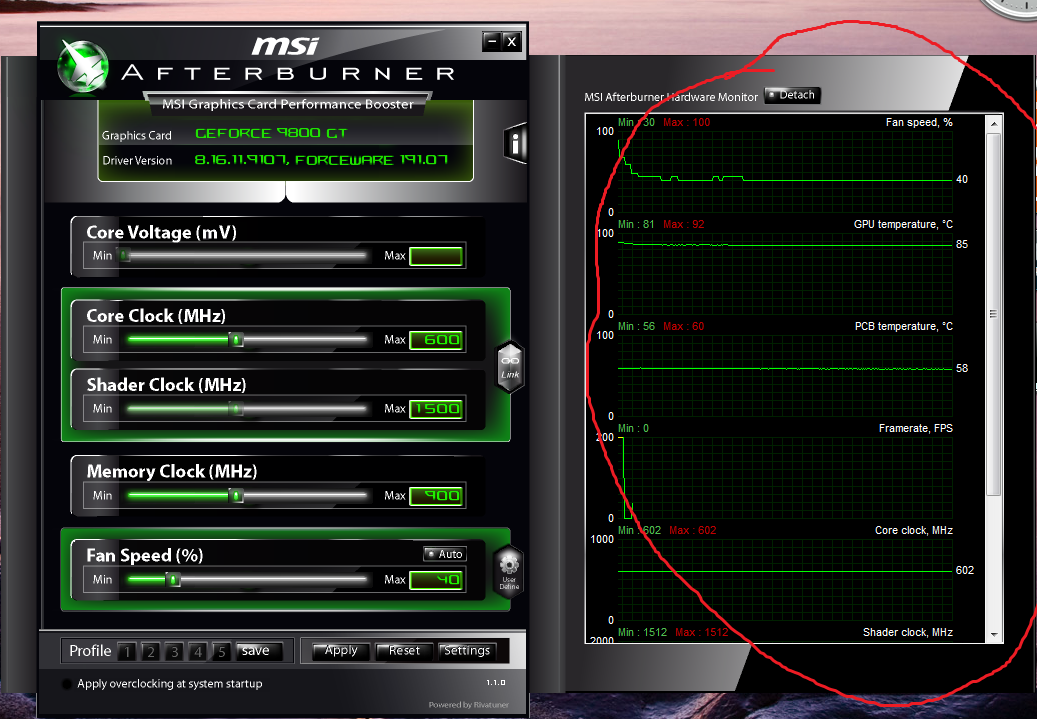The image size is (1037, 719).
Task: Detach the hardware monitor
Action: [792, 95]
